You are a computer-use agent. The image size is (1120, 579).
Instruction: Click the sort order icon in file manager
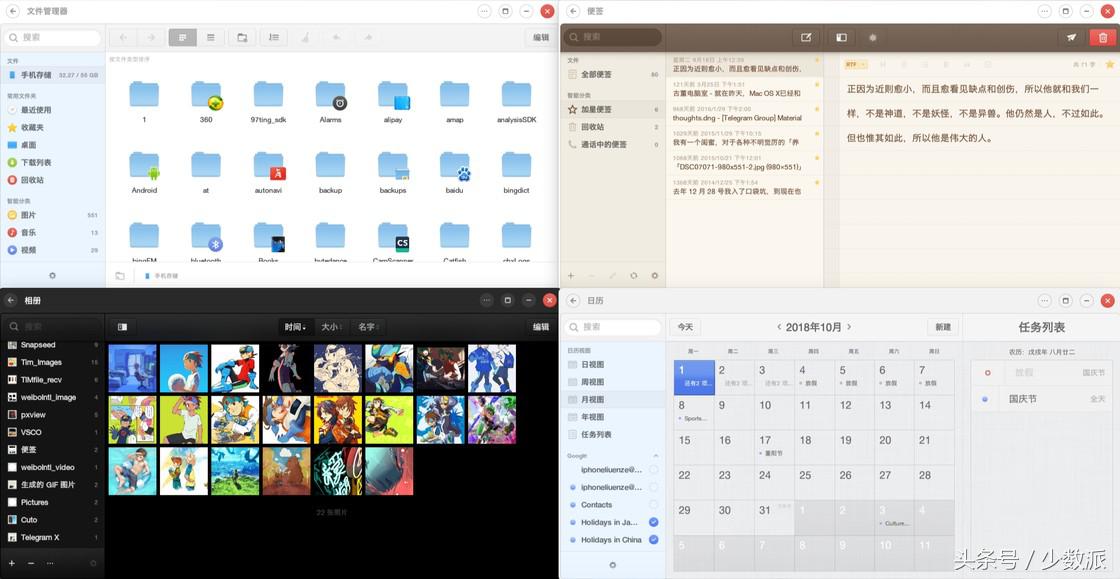[273, 38]
